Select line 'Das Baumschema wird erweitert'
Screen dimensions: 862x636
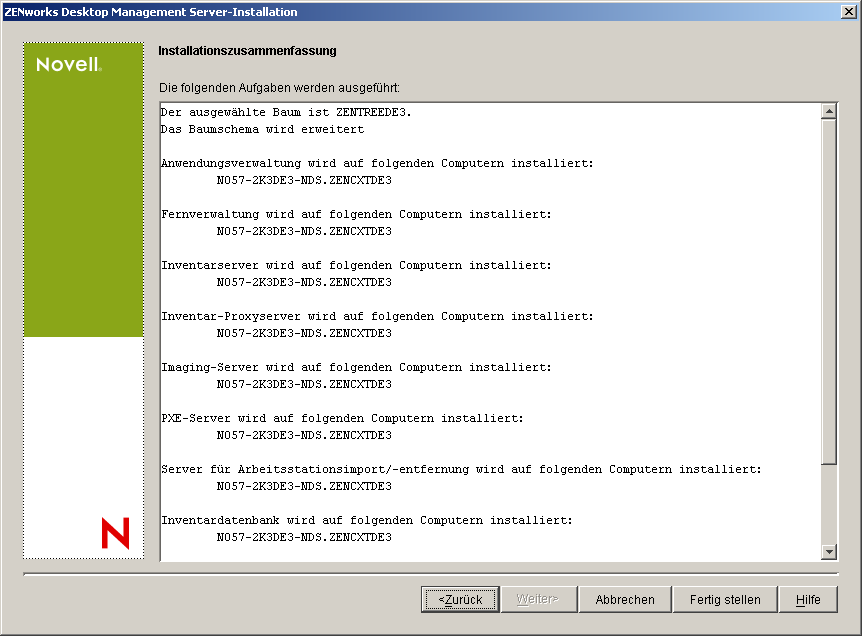pos(262,129)
